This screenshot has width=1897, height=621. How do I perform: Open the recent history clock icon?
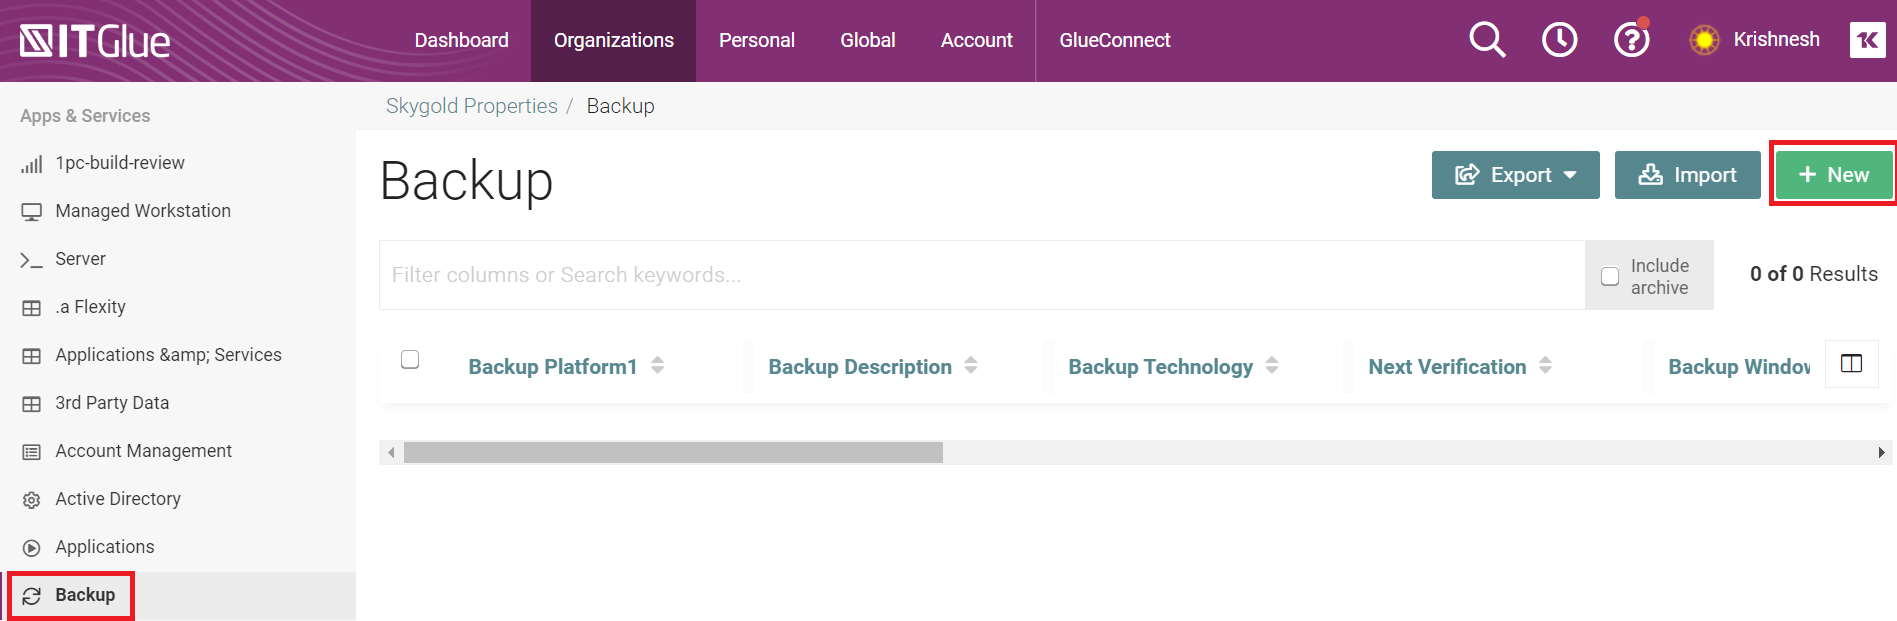click(x=1559, y=40)
